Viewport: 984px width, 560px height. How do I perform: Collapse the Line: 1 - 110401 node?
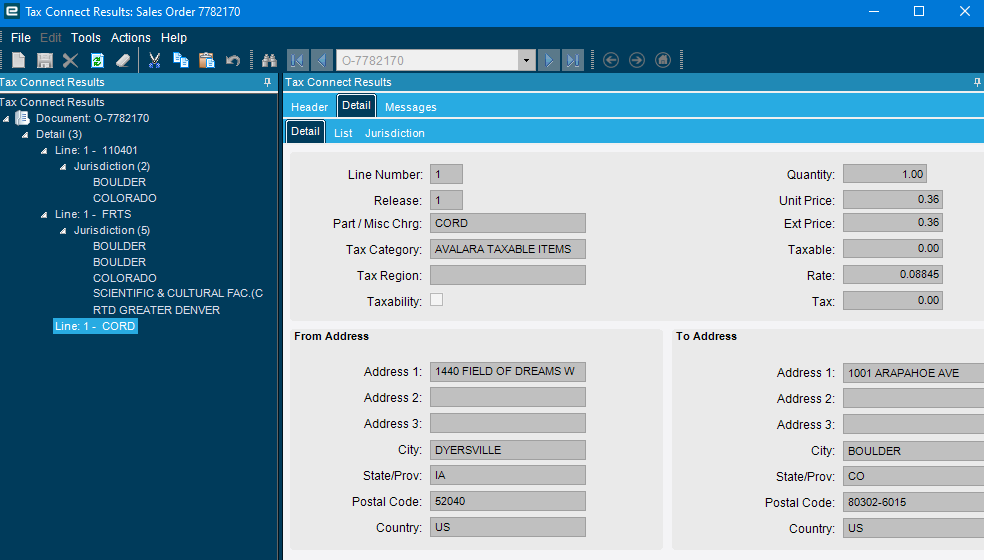point(44,151)
